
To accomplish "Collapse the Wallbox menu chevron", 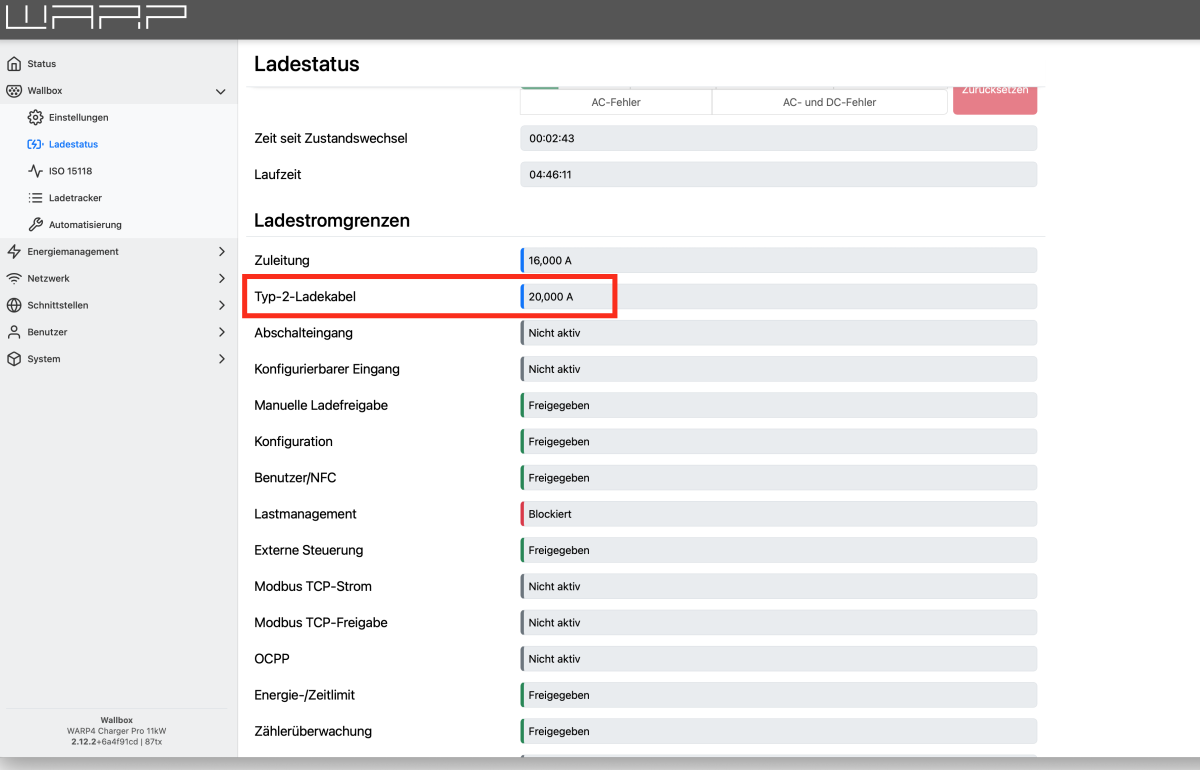I will coord(221,91).
